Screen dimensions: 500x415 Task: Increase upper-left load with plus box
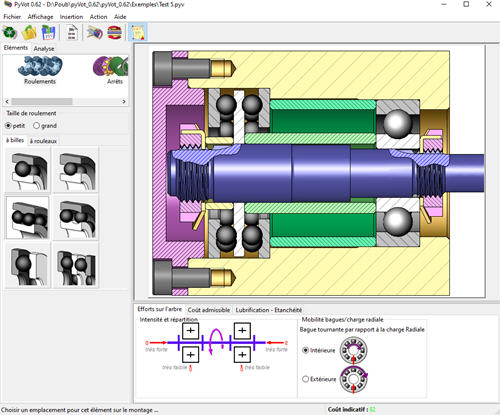[x=191, y=330]
